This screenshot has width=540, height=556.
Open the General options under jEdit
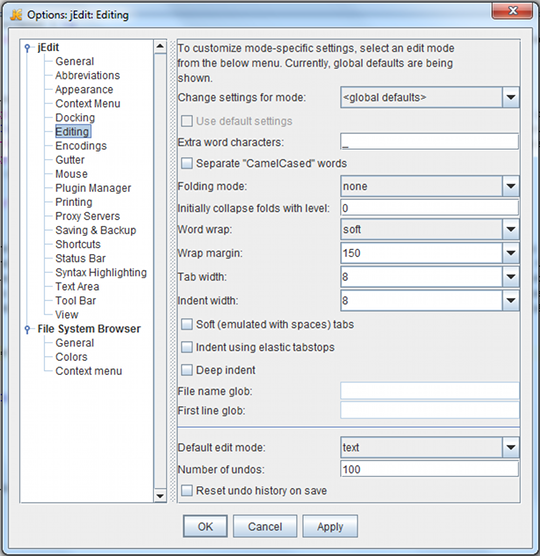click(74, 61)
